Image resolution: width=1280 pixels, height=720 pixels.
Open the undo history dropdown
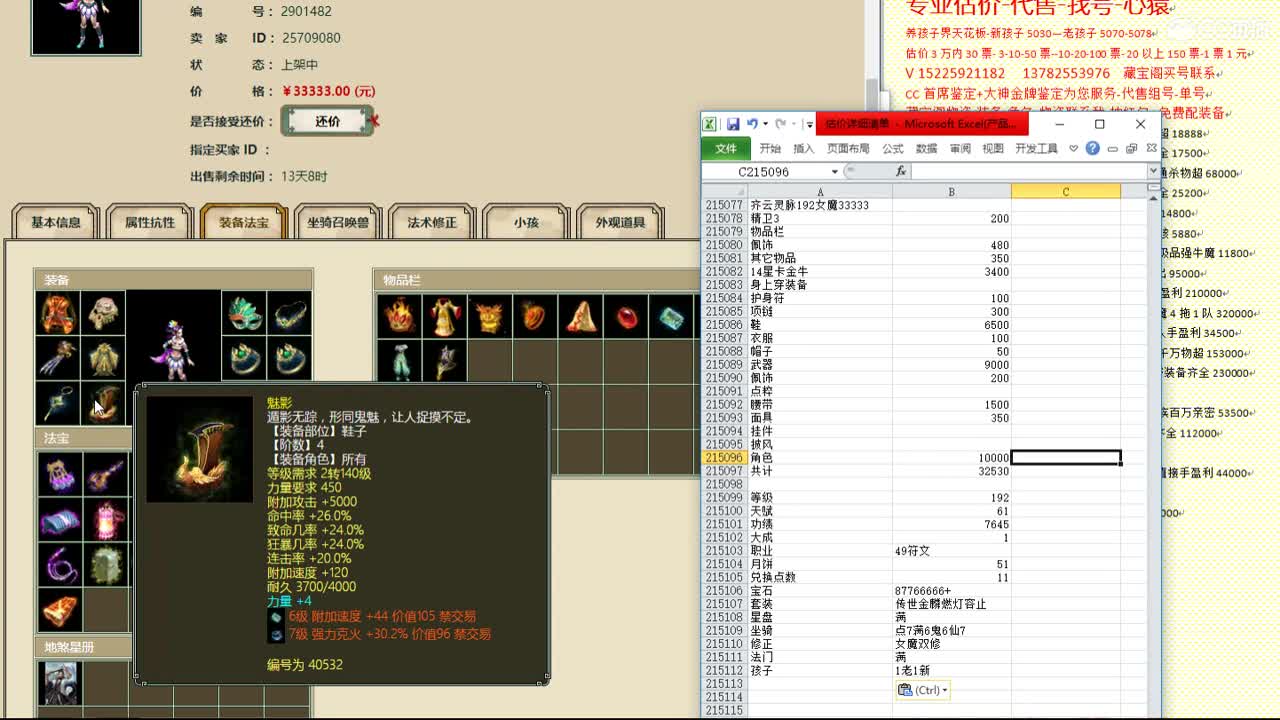[765, 124]
